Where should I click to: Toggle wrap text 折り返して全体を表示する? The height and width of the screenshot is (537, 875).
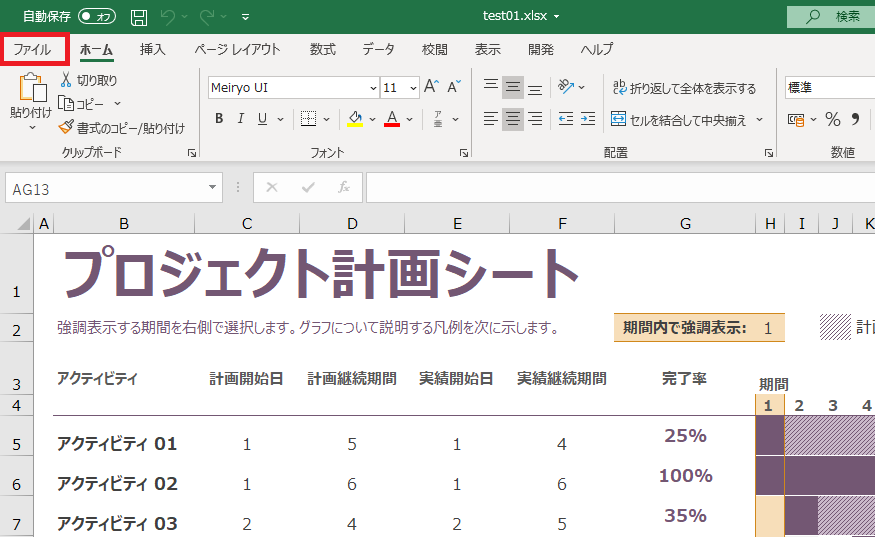[684, 88]
